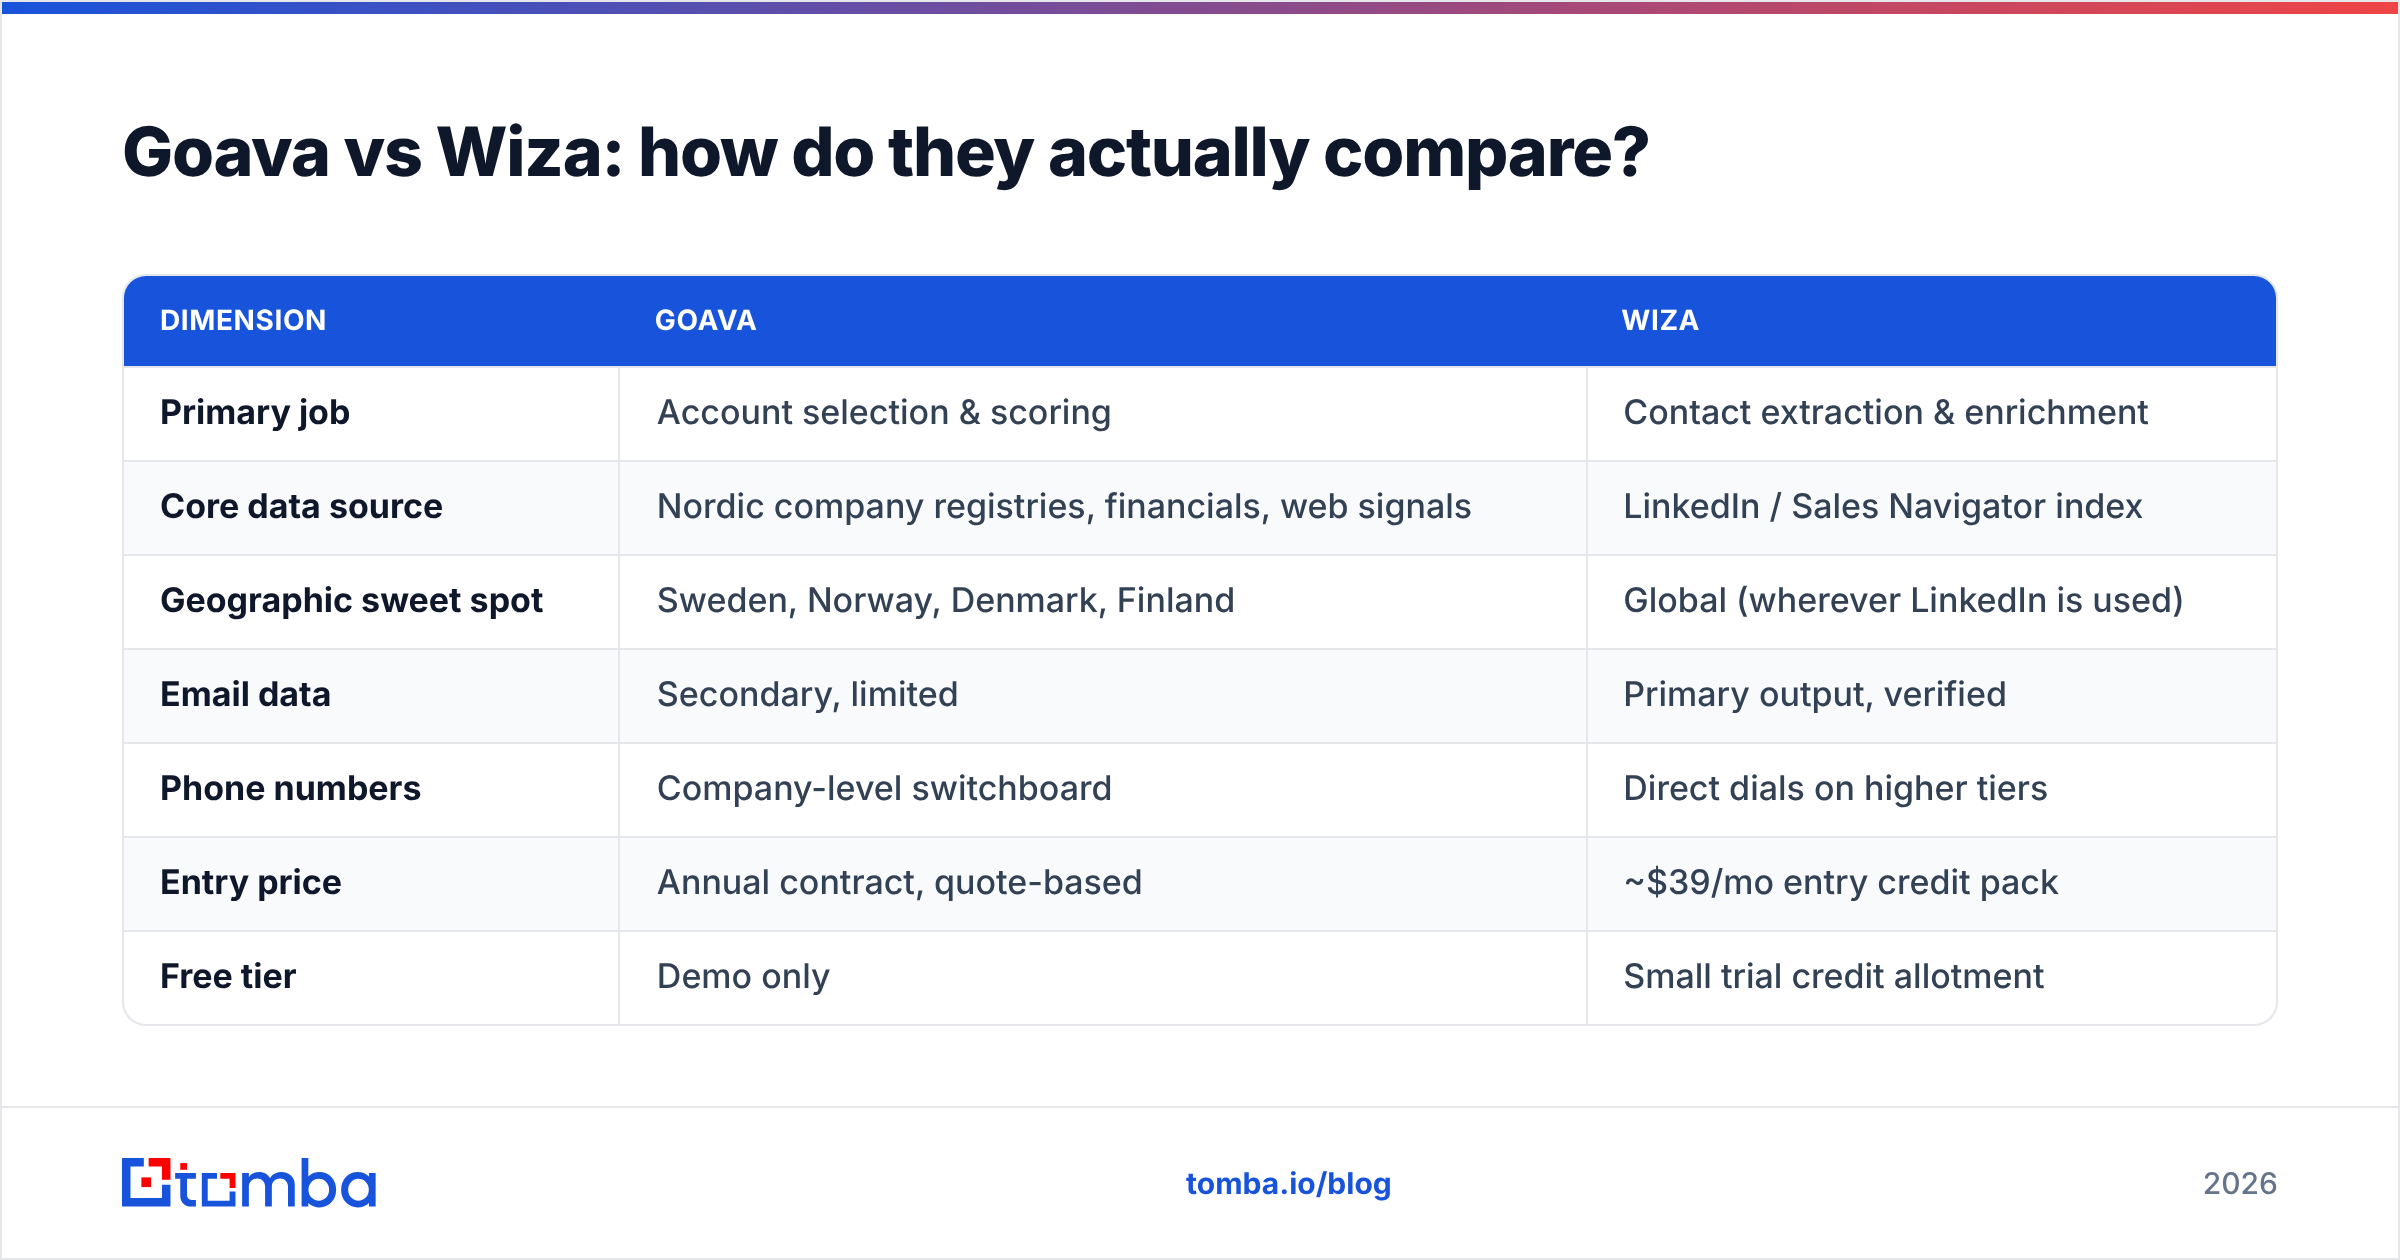Select the DIMENSION column header
This screenshot has width=2400, height=1260.
pos(243,320)
